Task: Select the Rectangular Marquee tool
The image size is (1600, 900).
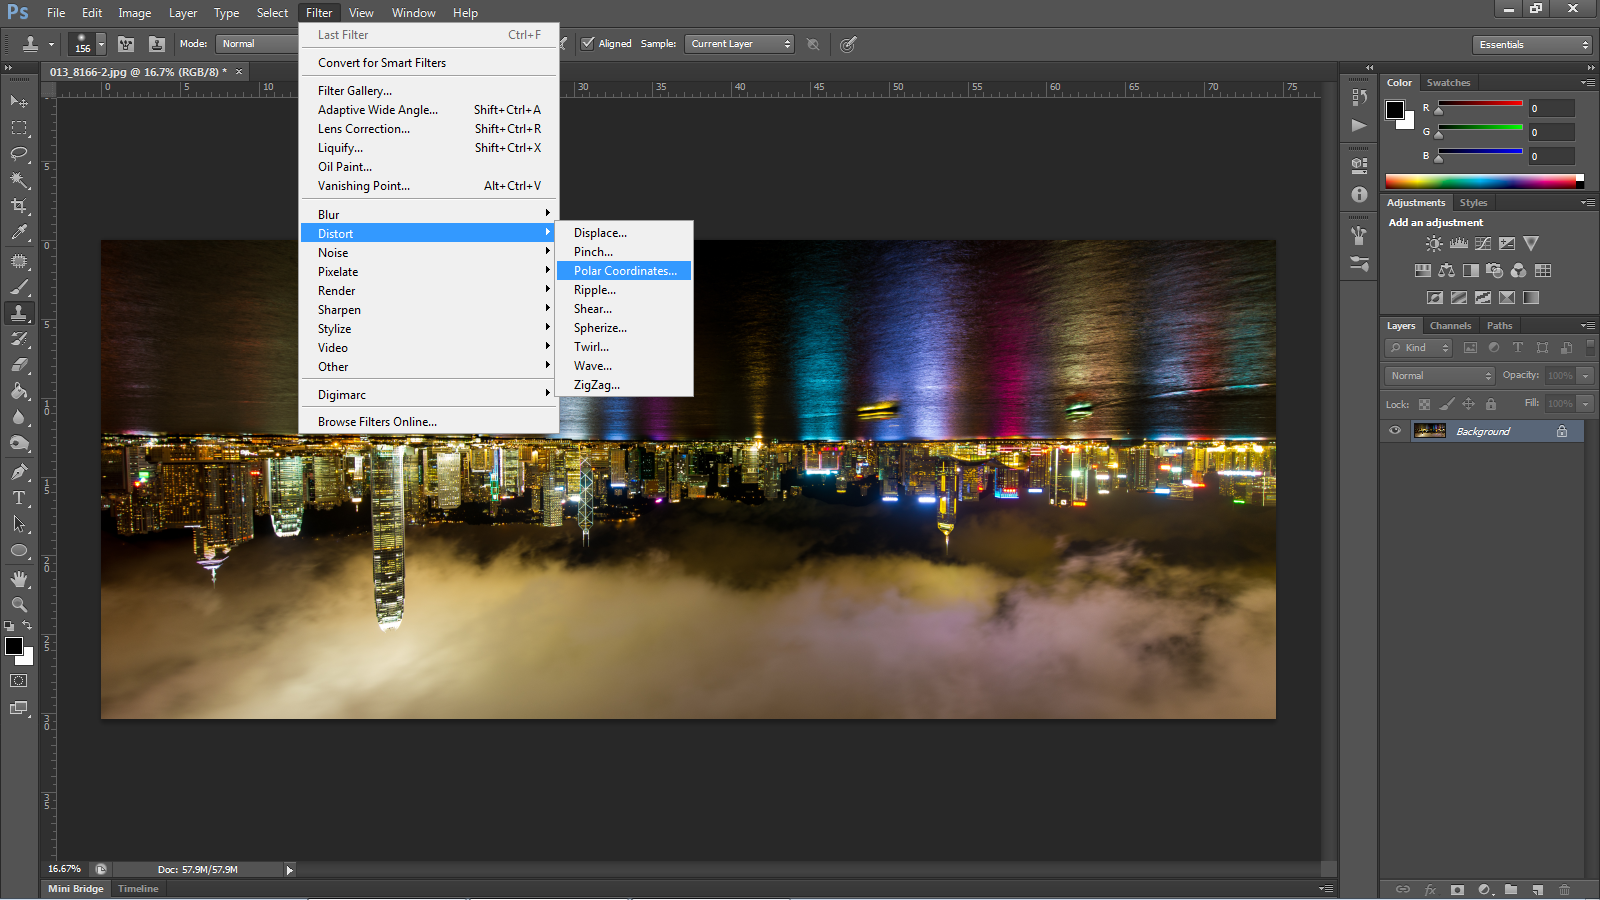Action: pos(19,128)
